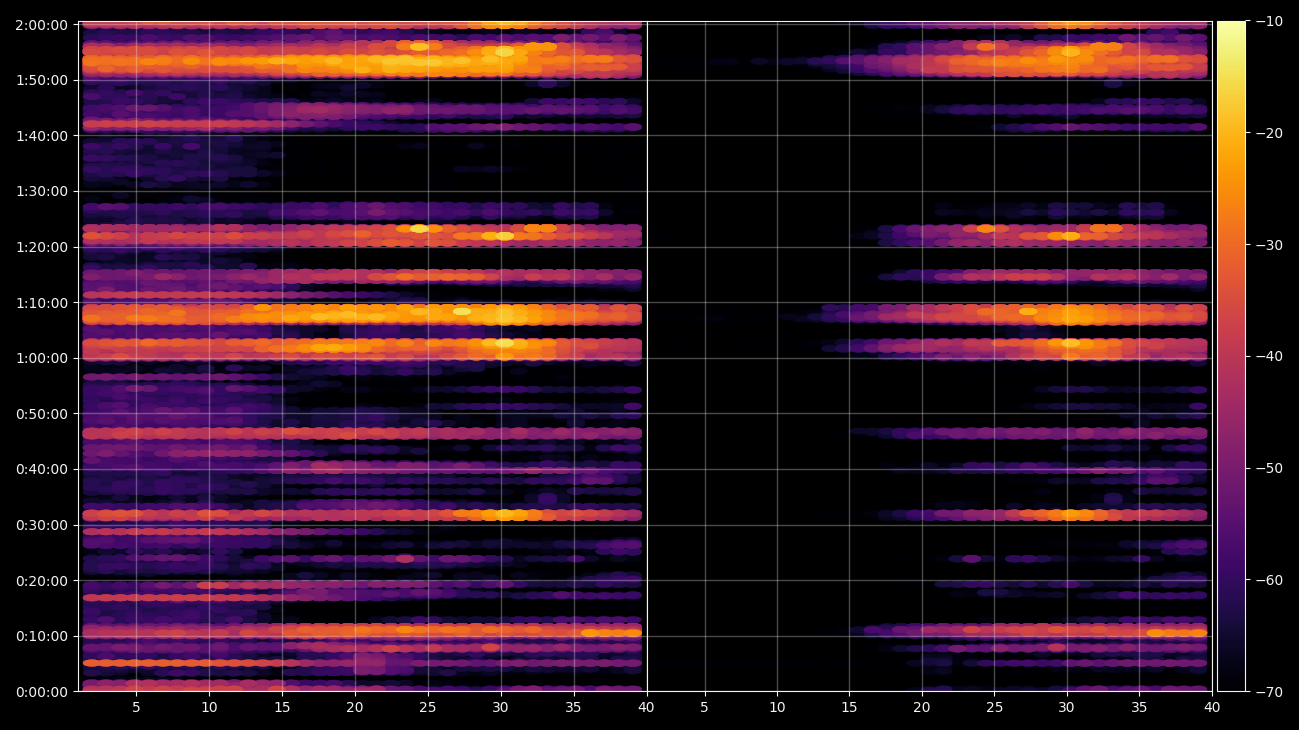
Task: Click the 2:00:00 time axis label
Action: [41, 25]
